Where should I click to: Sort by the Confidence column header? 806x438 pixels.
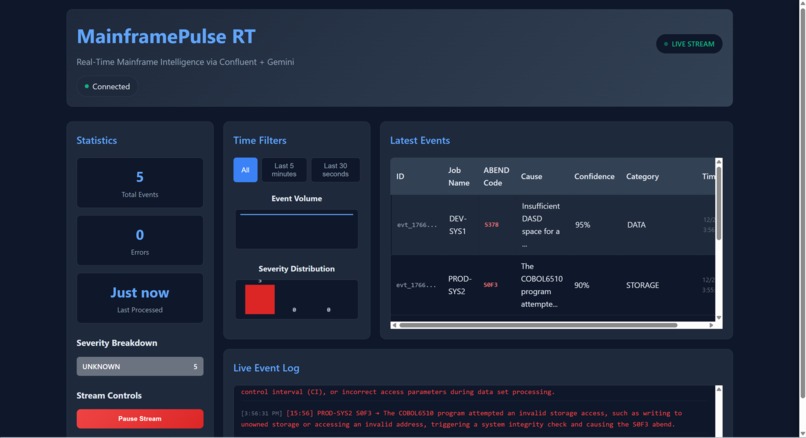tap(594, 176)
